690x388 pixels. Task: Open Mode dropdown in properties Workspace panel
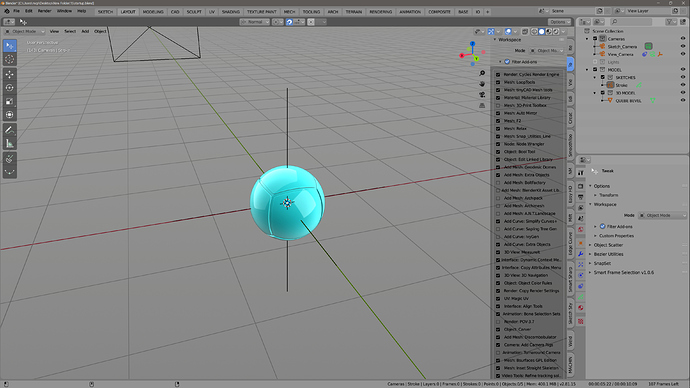pyautogui.click(x=662, y=216)
